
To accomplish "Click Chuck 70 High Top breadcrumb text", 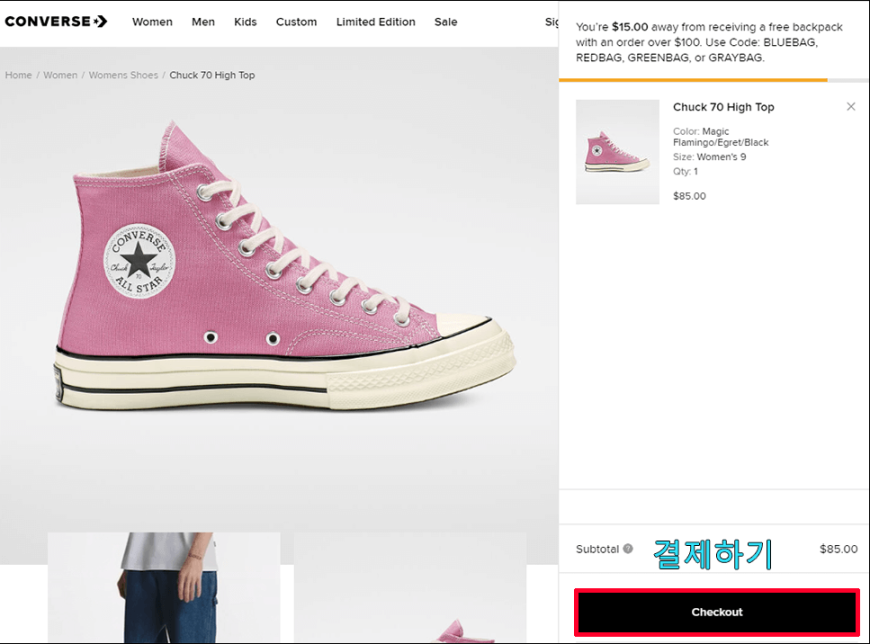I will tap(212, 75).
